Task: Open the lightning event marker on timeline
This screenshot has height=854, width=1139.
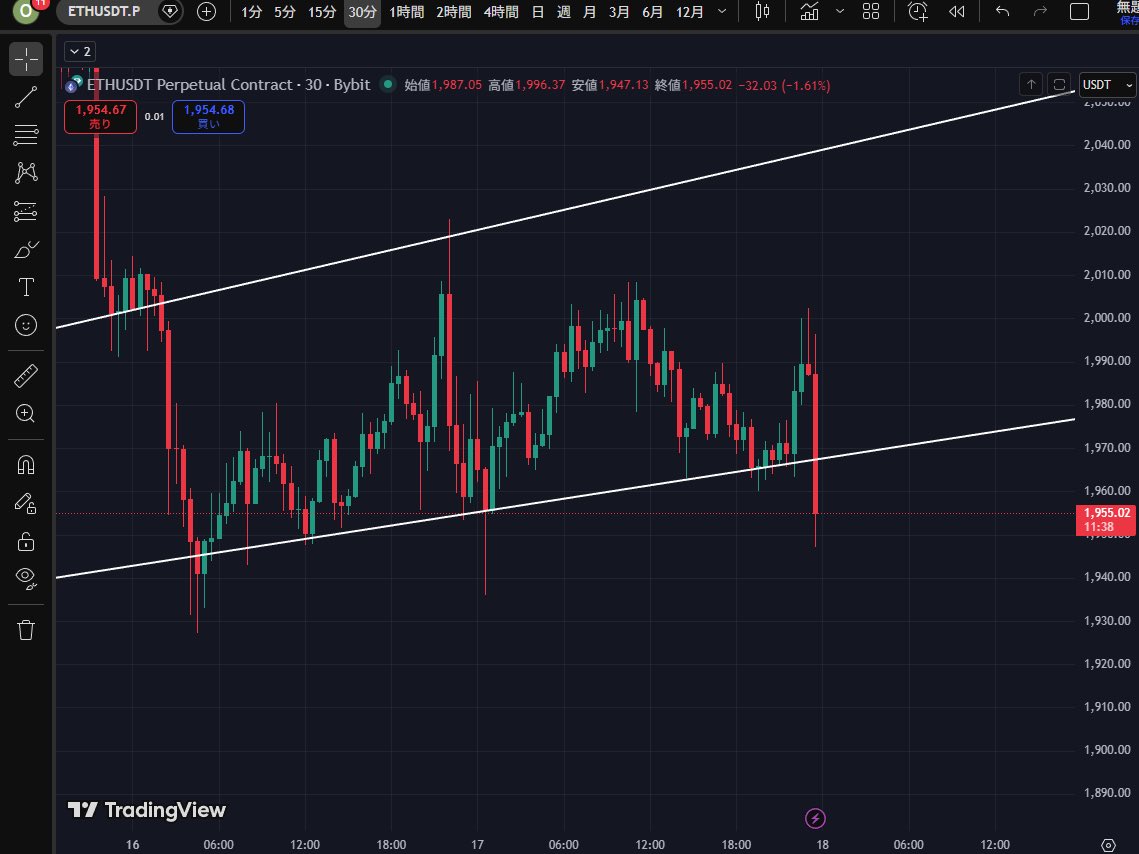Action: point(815,818)
